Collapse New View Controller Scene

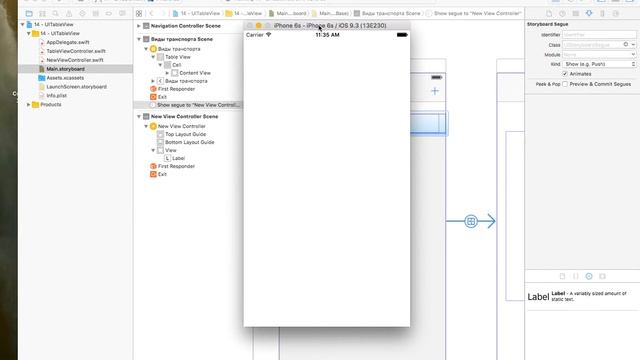[x=139, y=116]
